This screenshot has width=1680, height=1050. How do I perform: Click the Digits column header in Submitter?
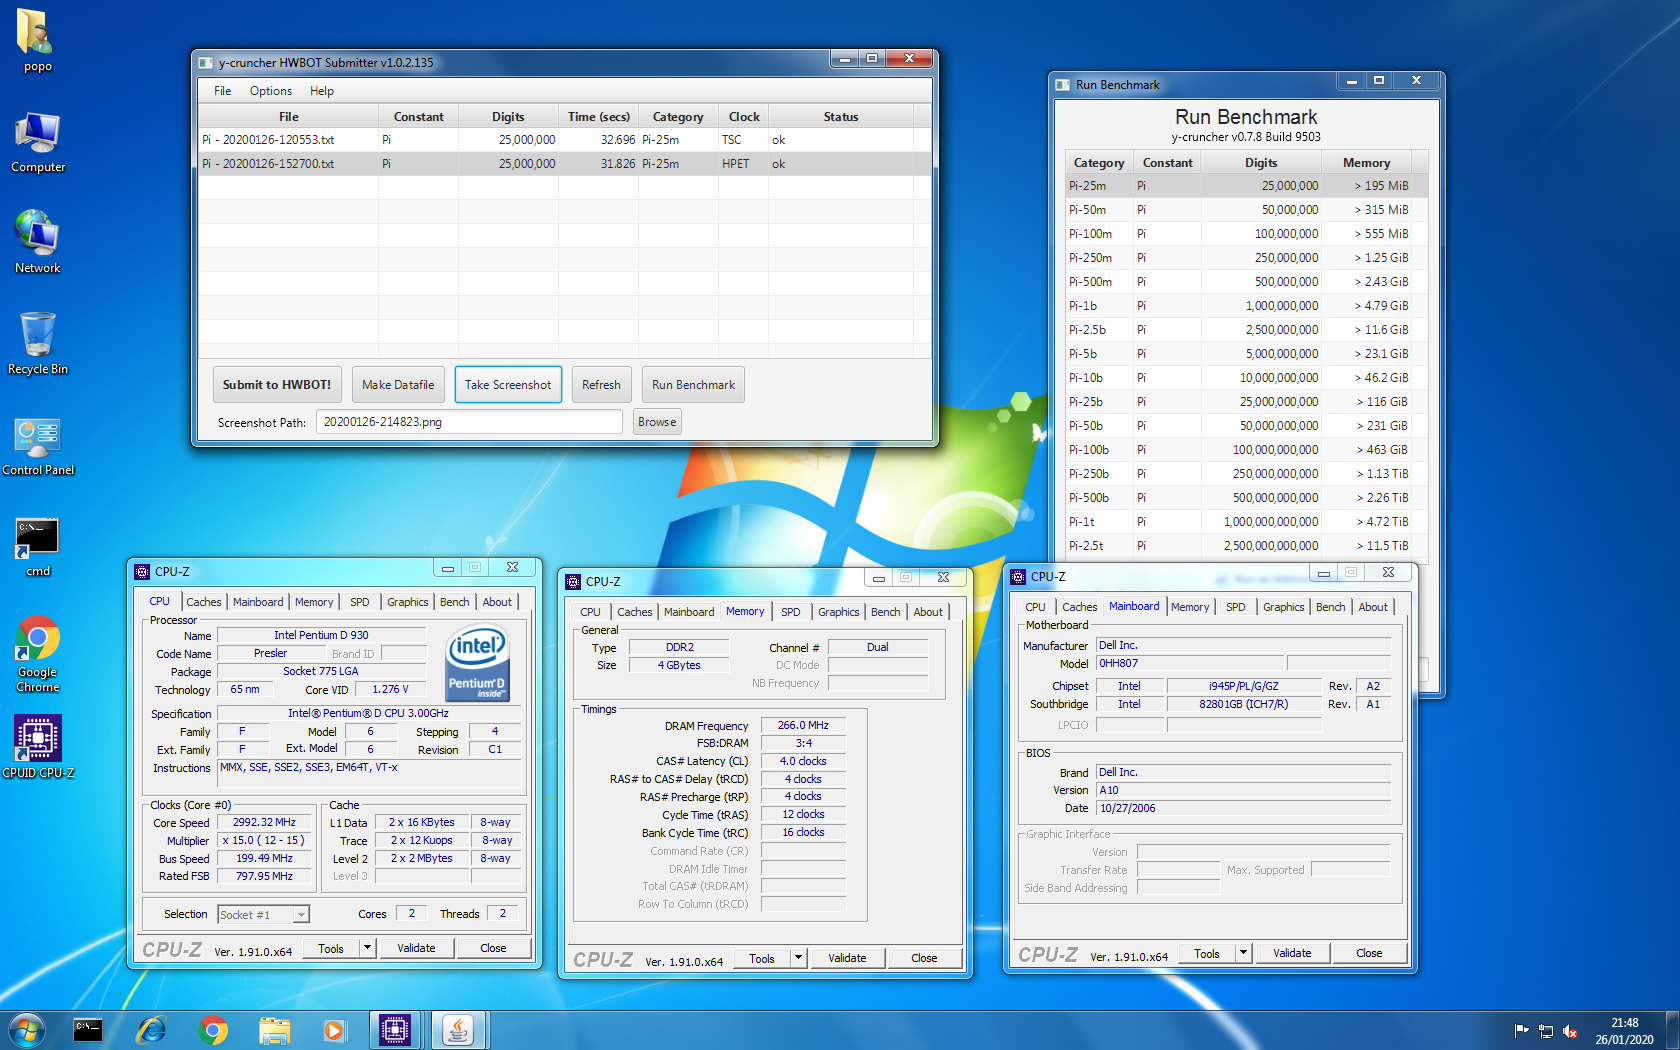coord(508,117)
